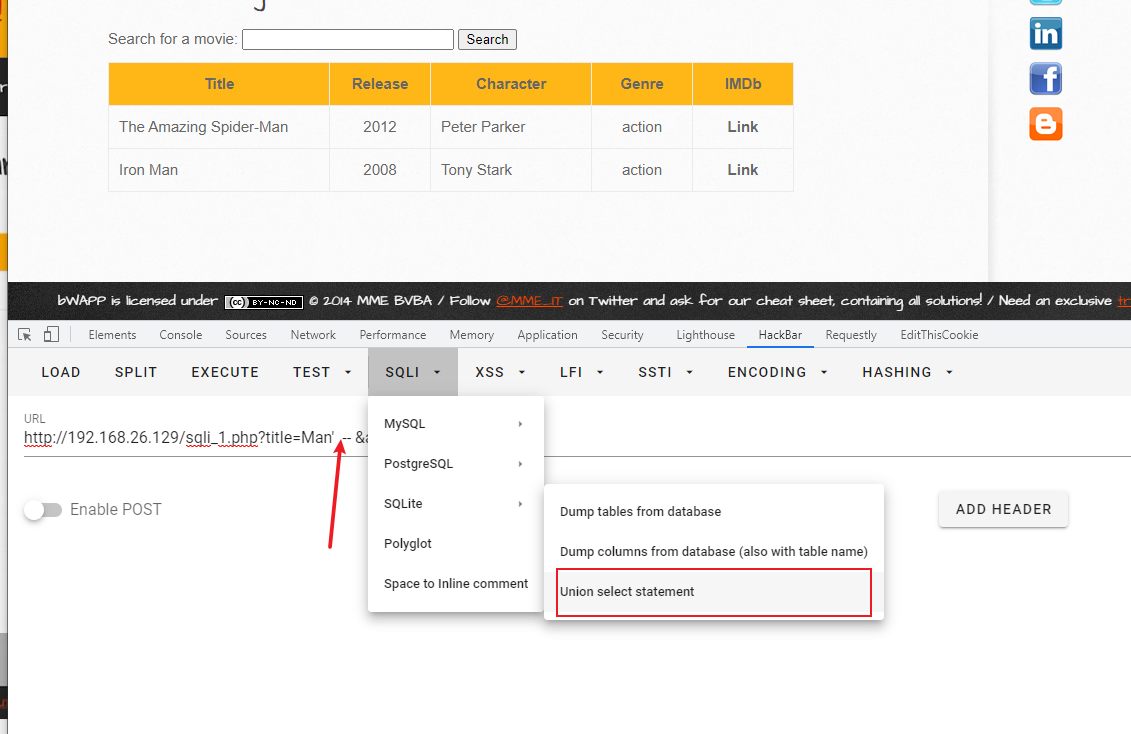Switch to the Performance tab
Screen dimensions: 1131x734
(x=392, y=335)
